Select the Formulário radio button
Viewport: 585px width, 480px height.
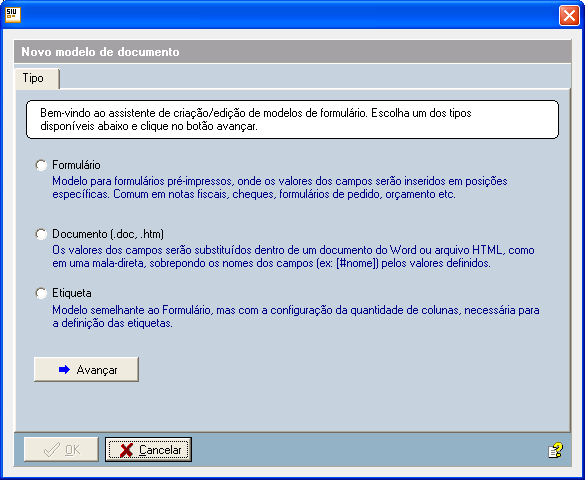click(x=41, y=165)
